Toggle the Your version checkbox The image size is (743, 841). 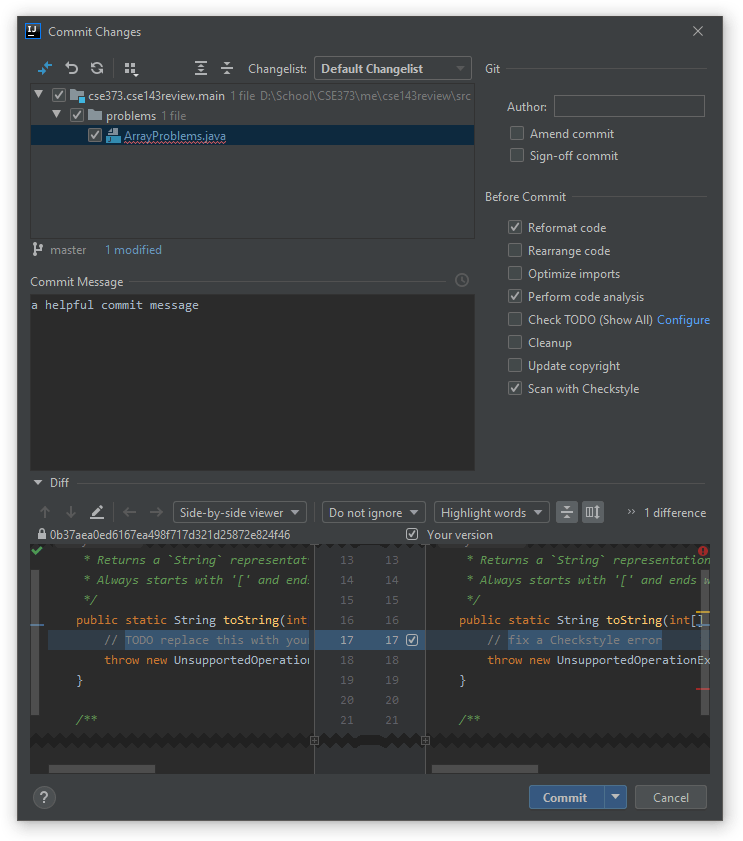point(412,534)
